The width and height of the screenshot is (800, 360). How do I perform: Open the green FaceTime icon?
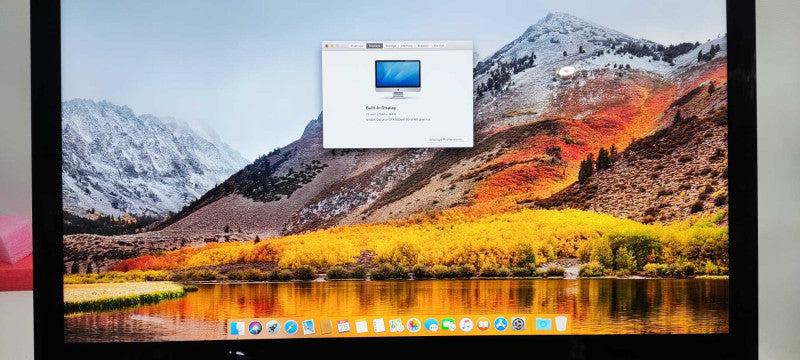tap(449, 325)
